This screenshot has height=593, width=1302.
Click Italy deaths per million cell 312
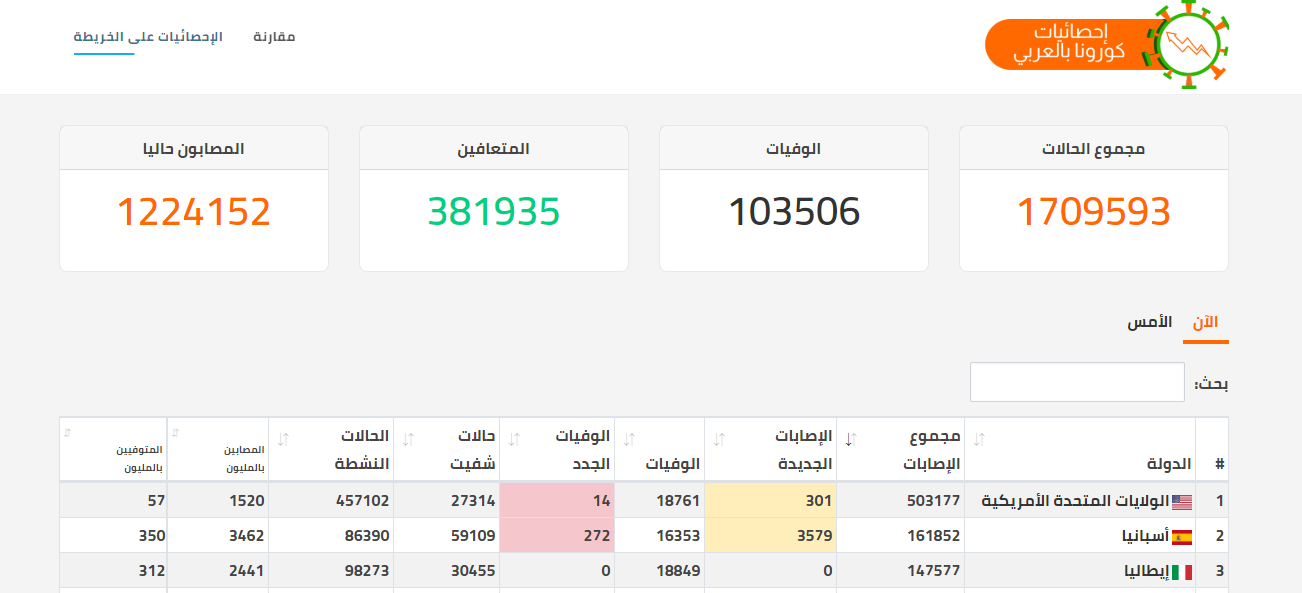(x=113, y=570)
